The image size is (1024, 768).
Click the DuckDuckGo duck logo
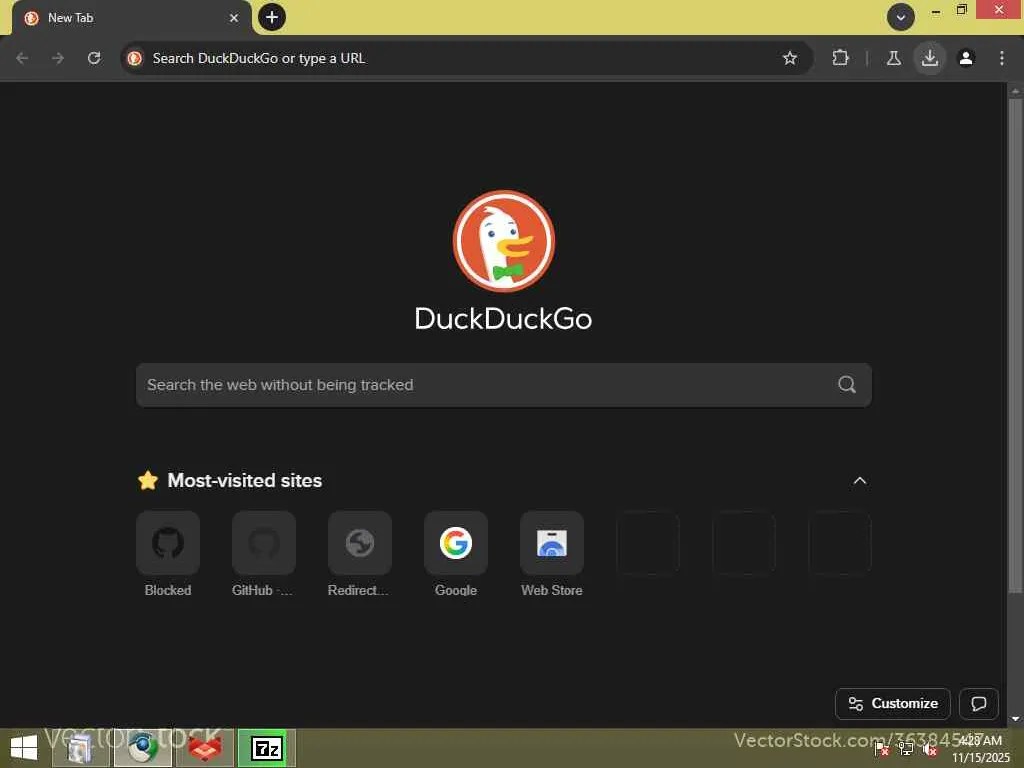[x=504, y=241]
